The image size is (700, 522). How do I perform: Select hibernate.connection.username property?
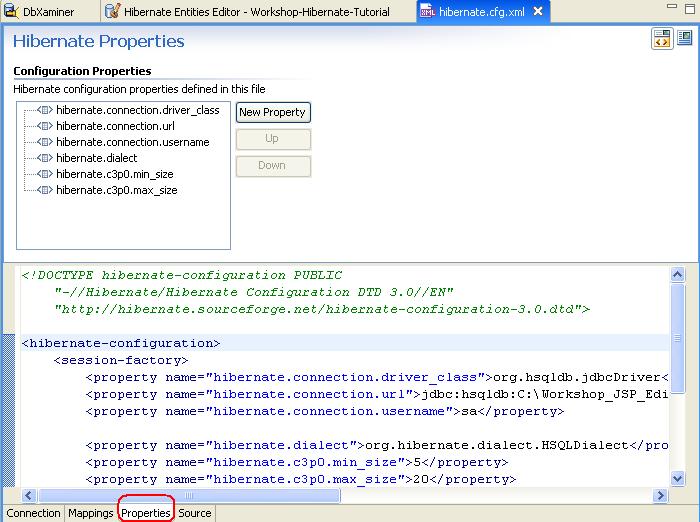click(133, 142)
